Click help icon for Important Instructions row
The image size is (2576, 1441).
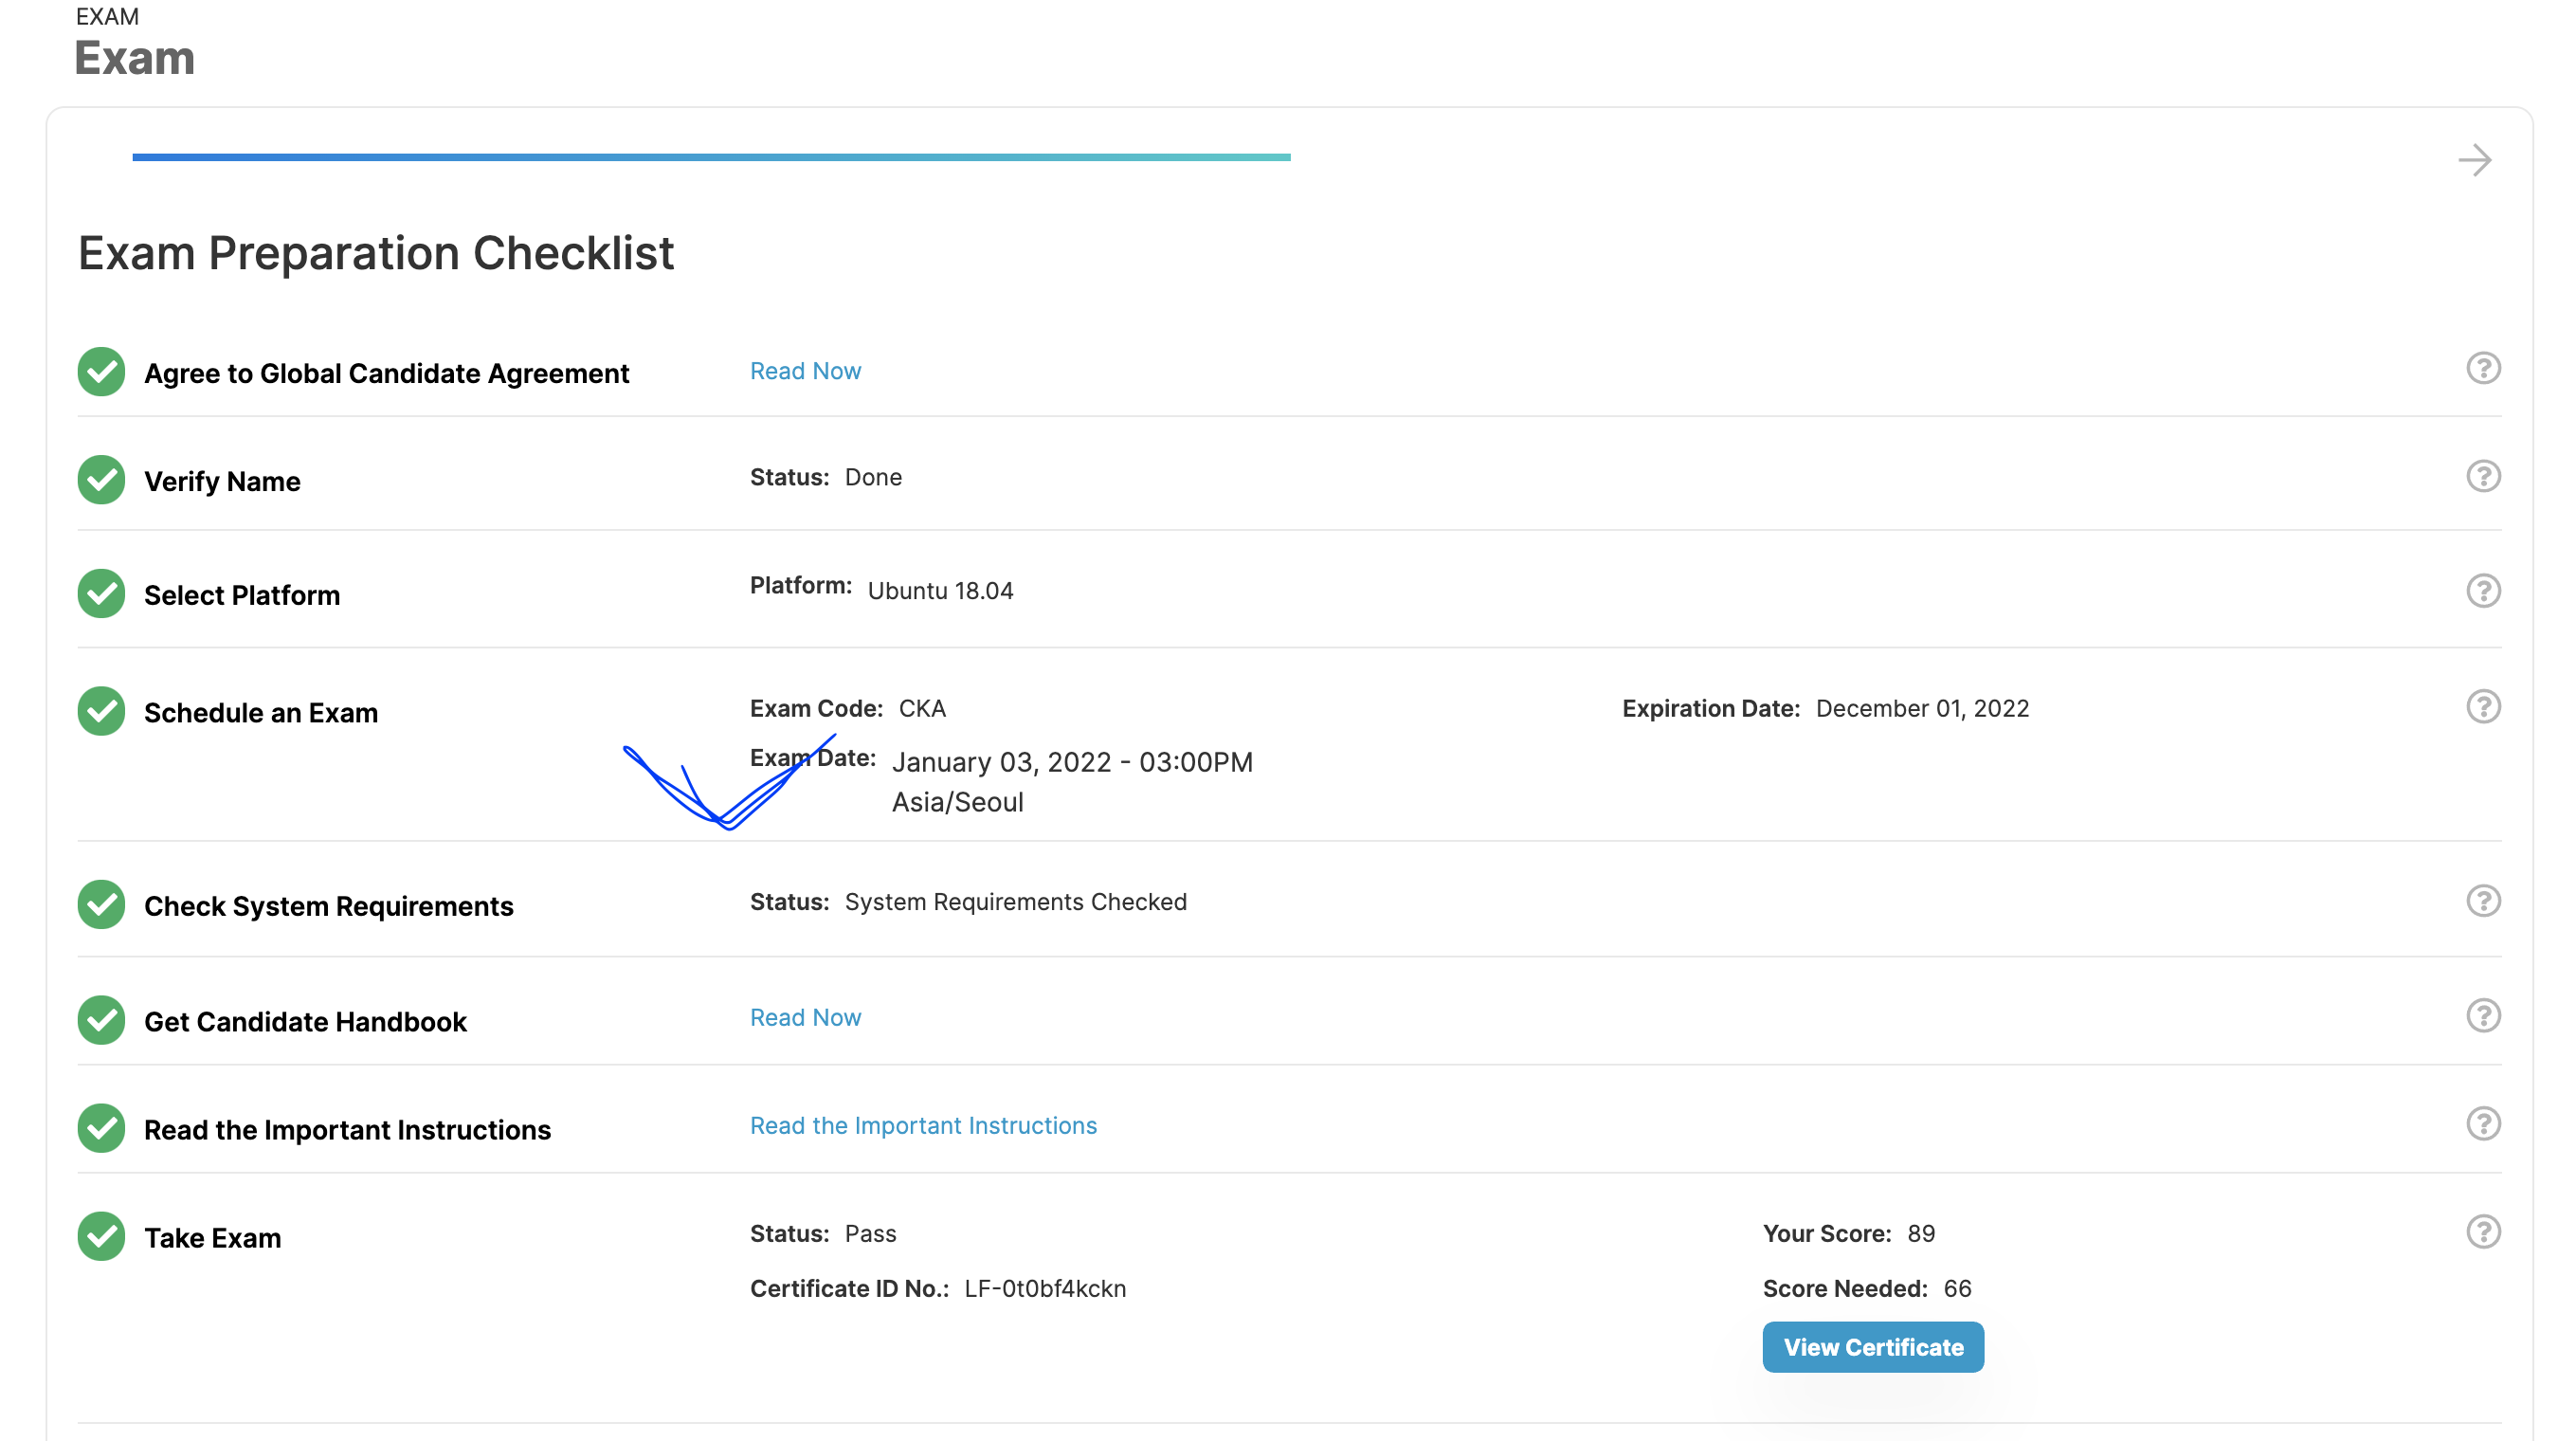pyautogui.click(x=2482, y=1124)
